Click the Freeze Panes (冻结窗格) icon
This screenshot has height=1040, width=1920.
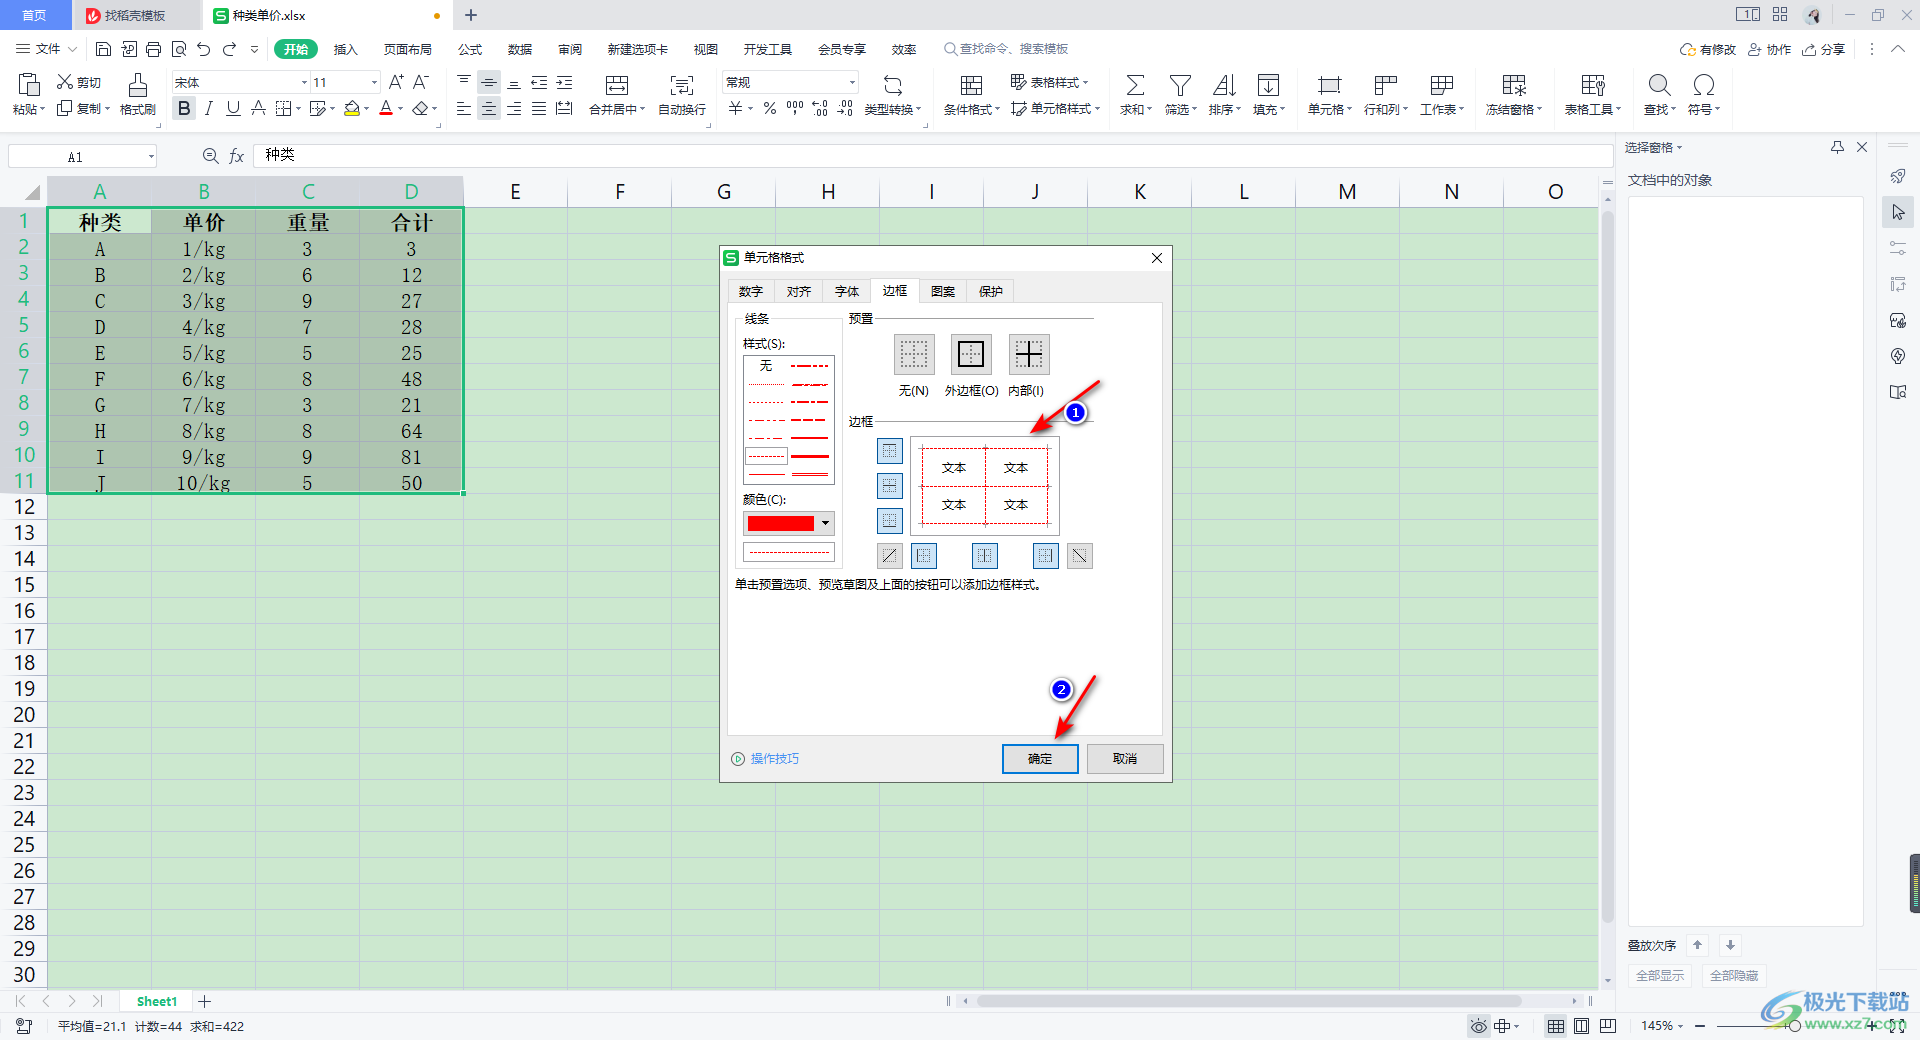tap(1514, 85)
